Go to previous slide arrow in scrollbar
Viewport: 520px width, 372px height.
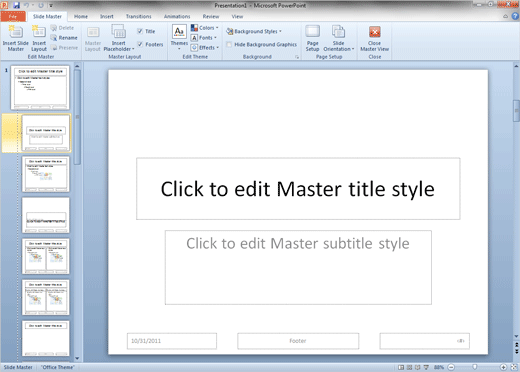[516, 344]
